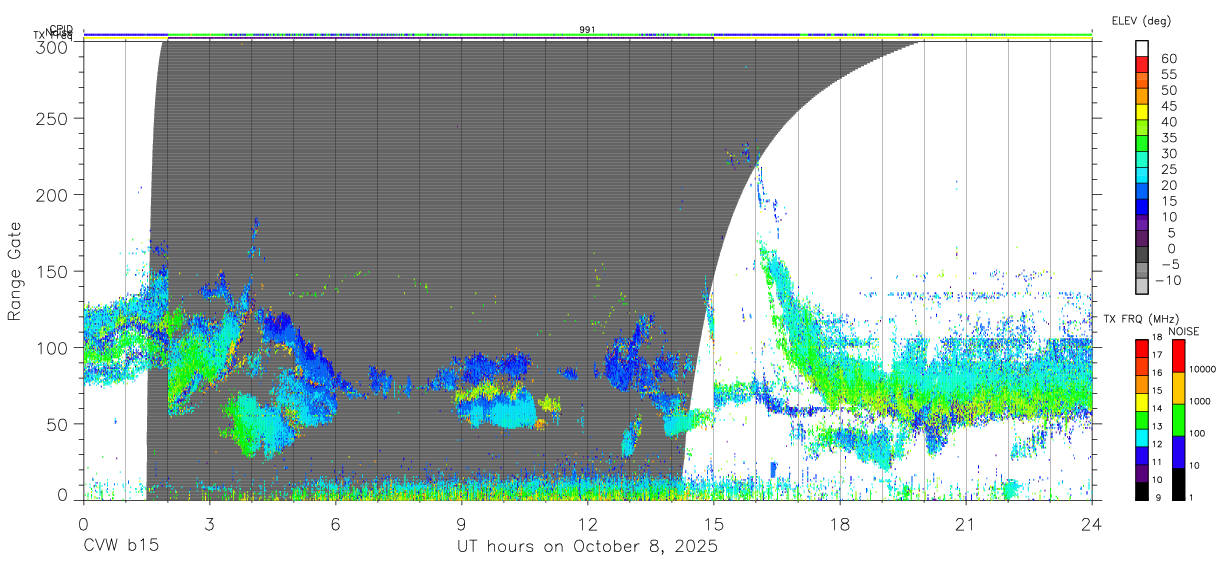Click the 'Range Gate' y-axis label
Viewport: 1228px width, 567px height.
click(16, 271)
